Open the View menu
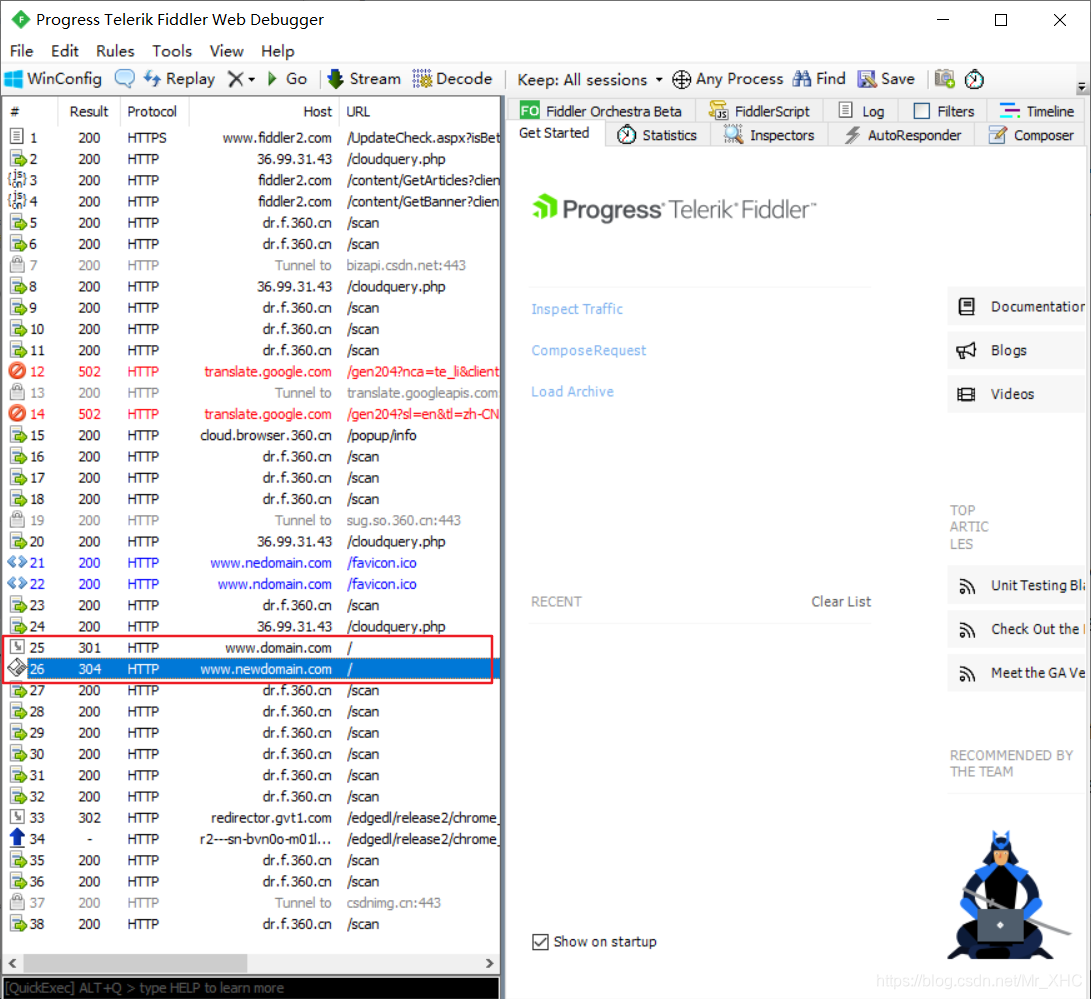Viewport: 1091px width, 999px height. [x=226, y=51]
